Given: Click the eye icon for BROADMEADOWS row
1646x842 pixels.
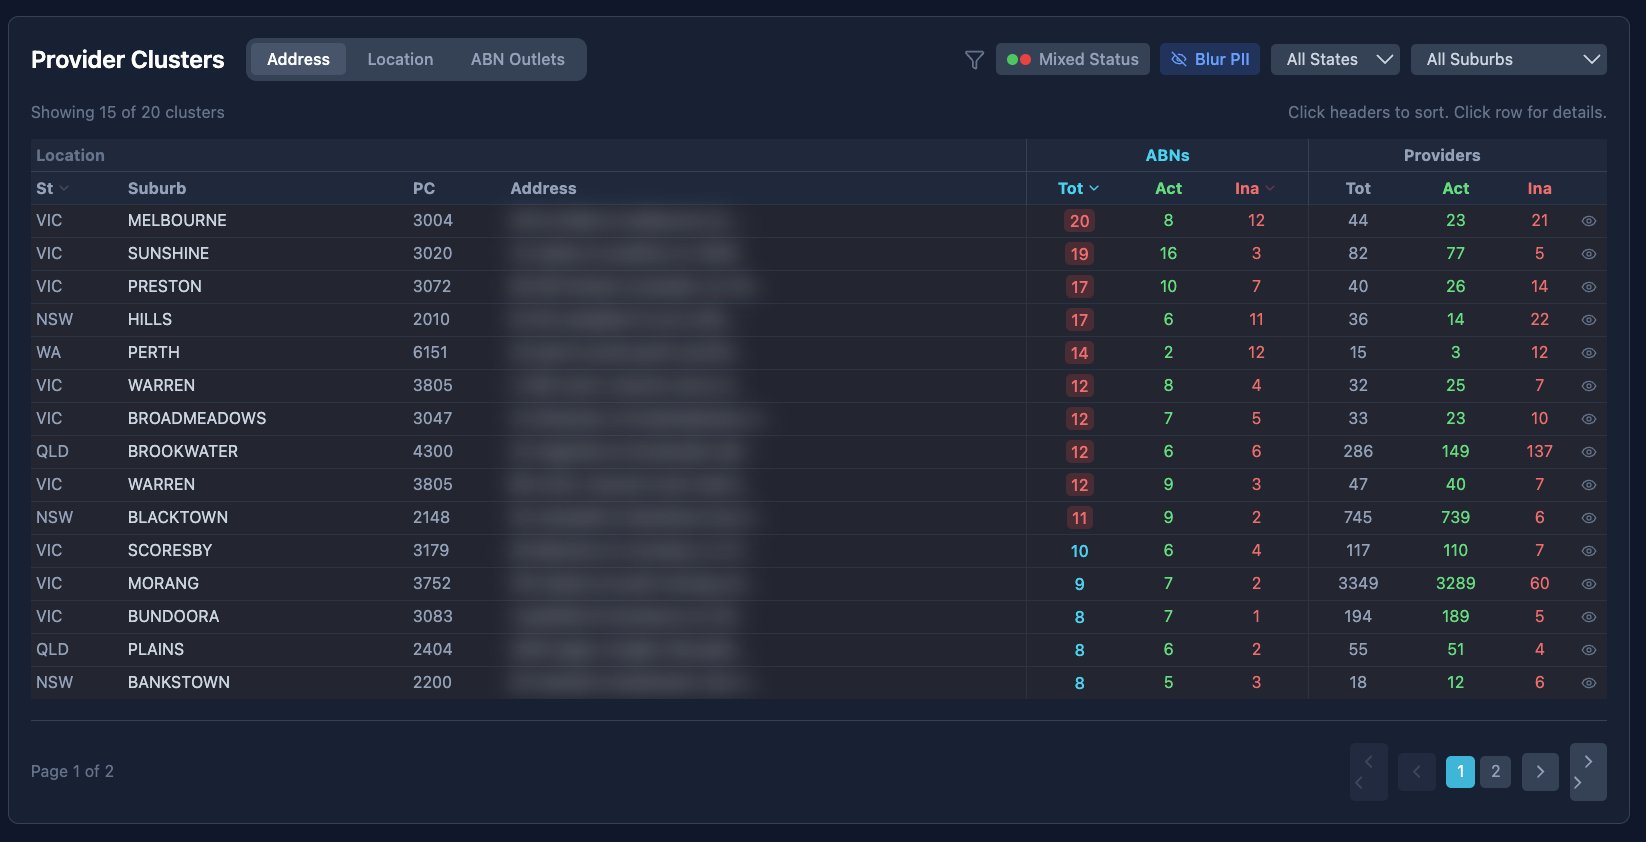Looking at the screenshot, I should pos(1589,419).
